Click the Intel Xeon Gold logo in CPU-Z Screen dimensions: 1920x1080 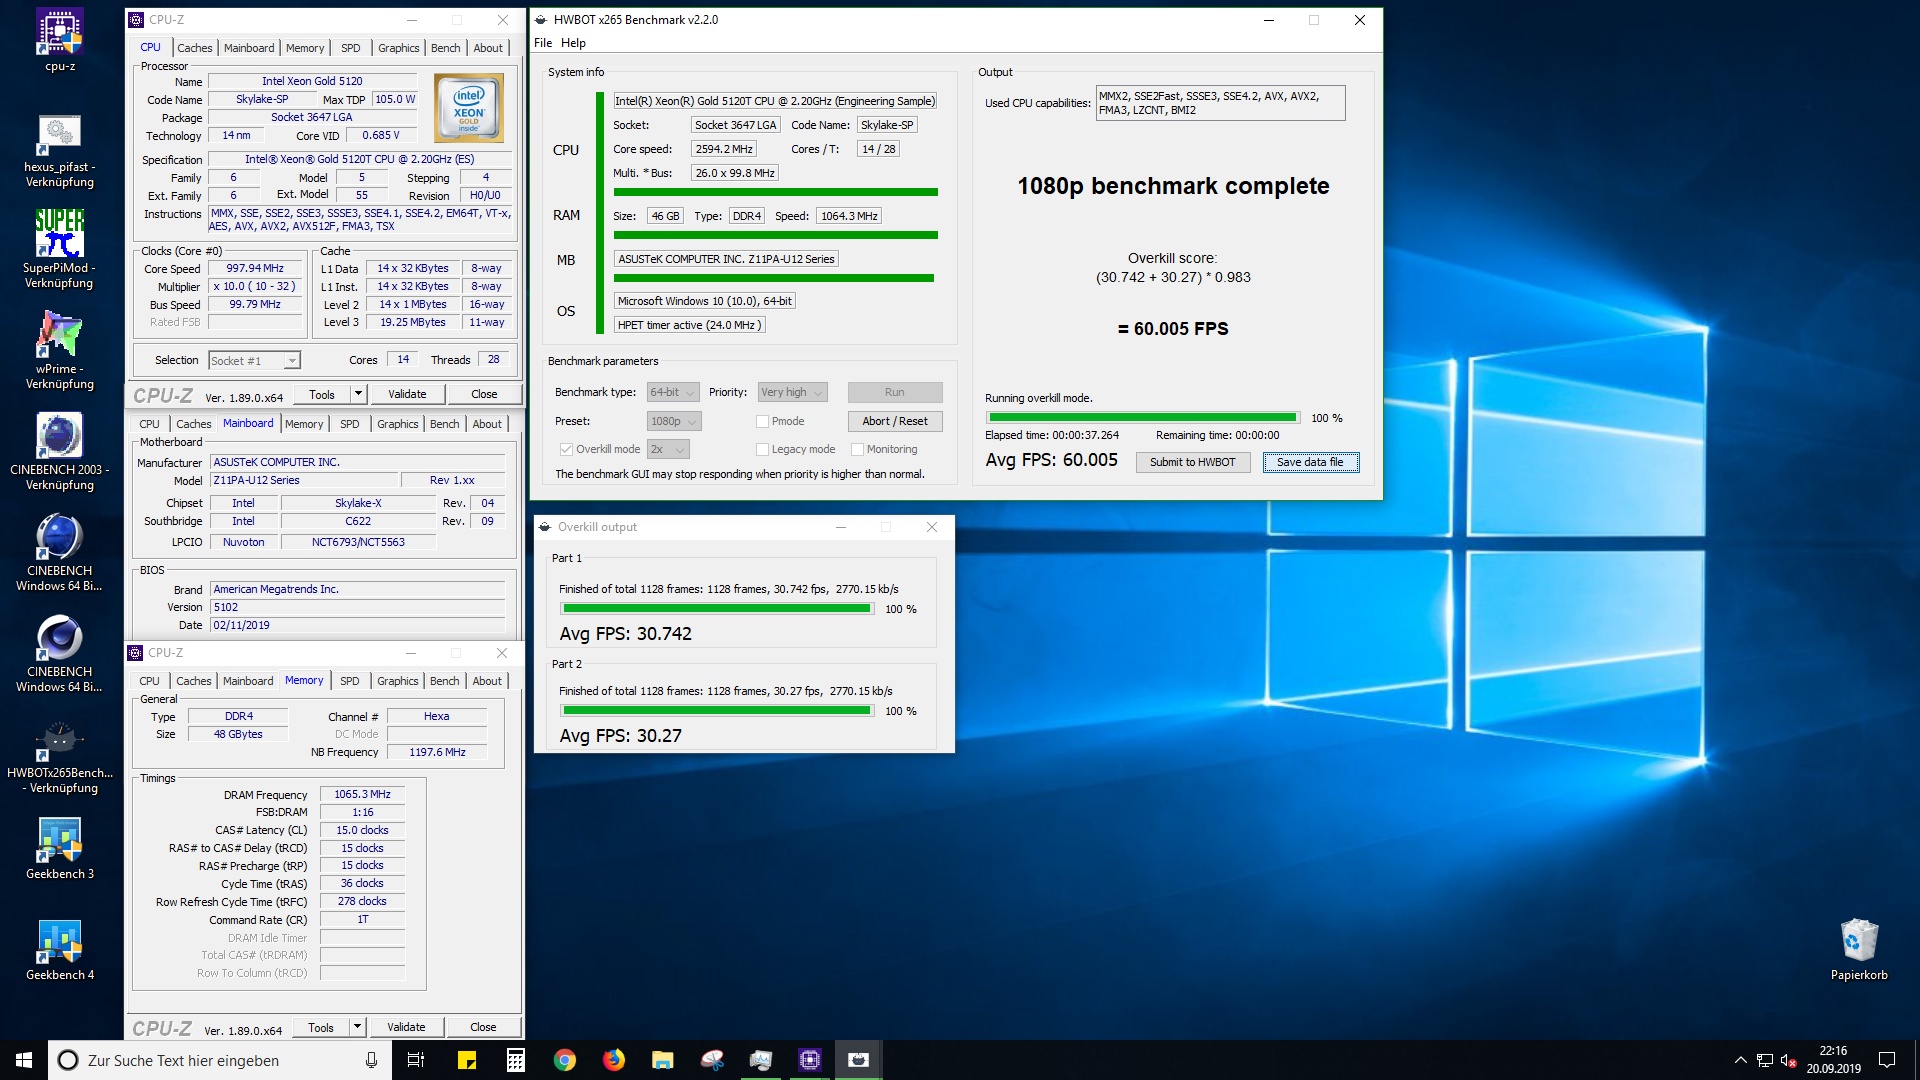468,107
